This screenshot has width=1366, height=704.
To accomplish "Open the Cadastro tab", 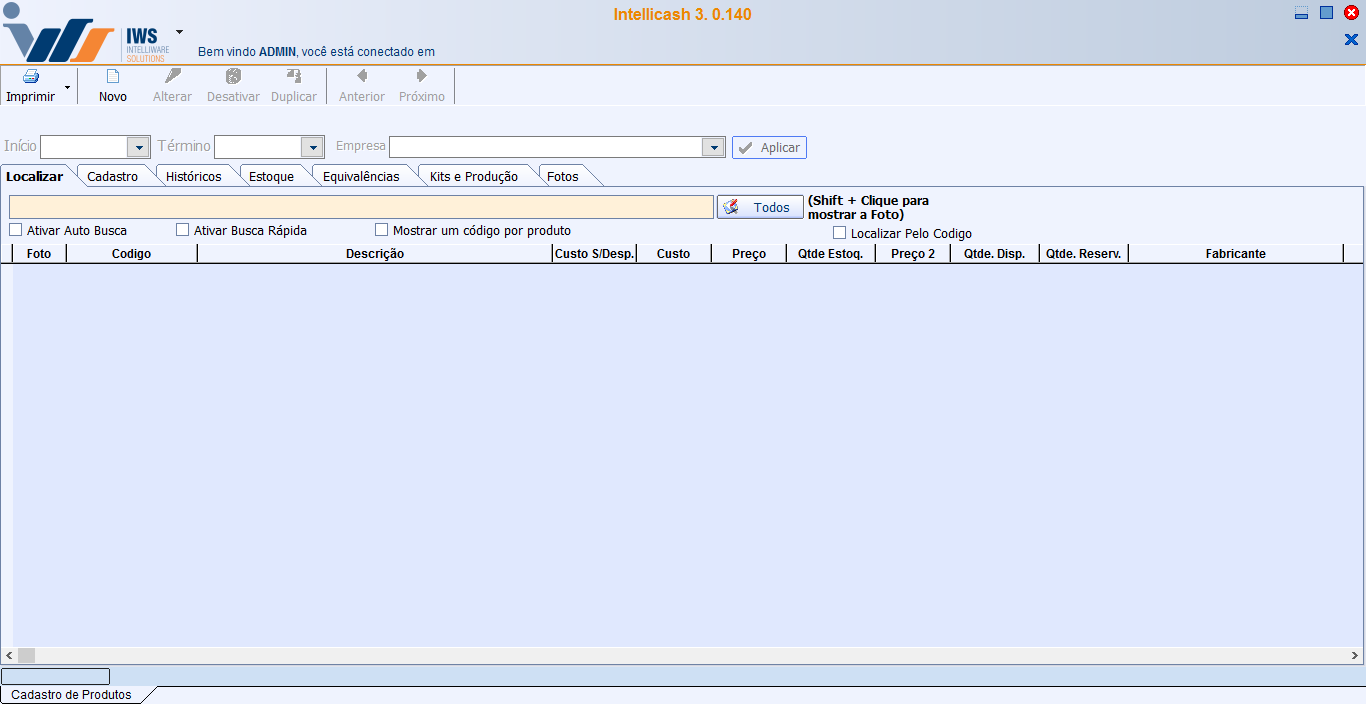I will [113, 176].
